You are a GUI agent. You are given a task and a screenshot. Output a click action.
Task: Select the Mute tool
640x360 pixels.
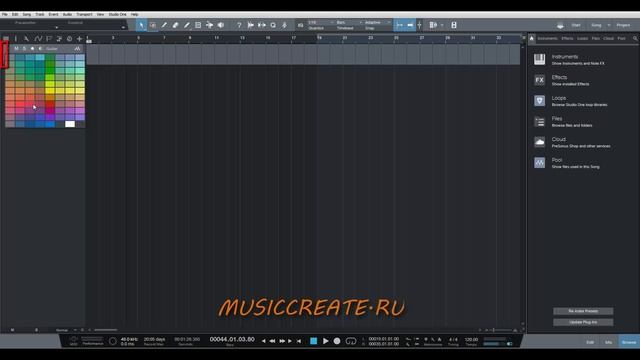pos(198,25)
